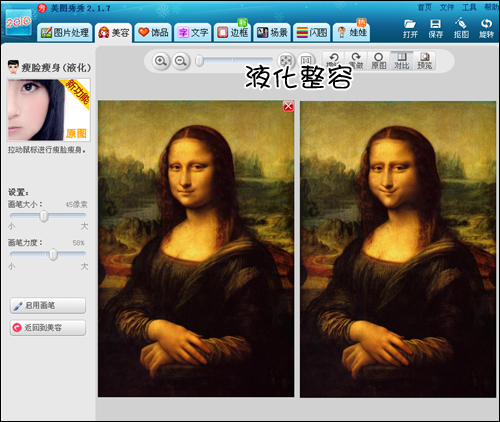Open the 工具 menu
The height and width of the screenshot is (422, 500).
click(x=469, y=7)
